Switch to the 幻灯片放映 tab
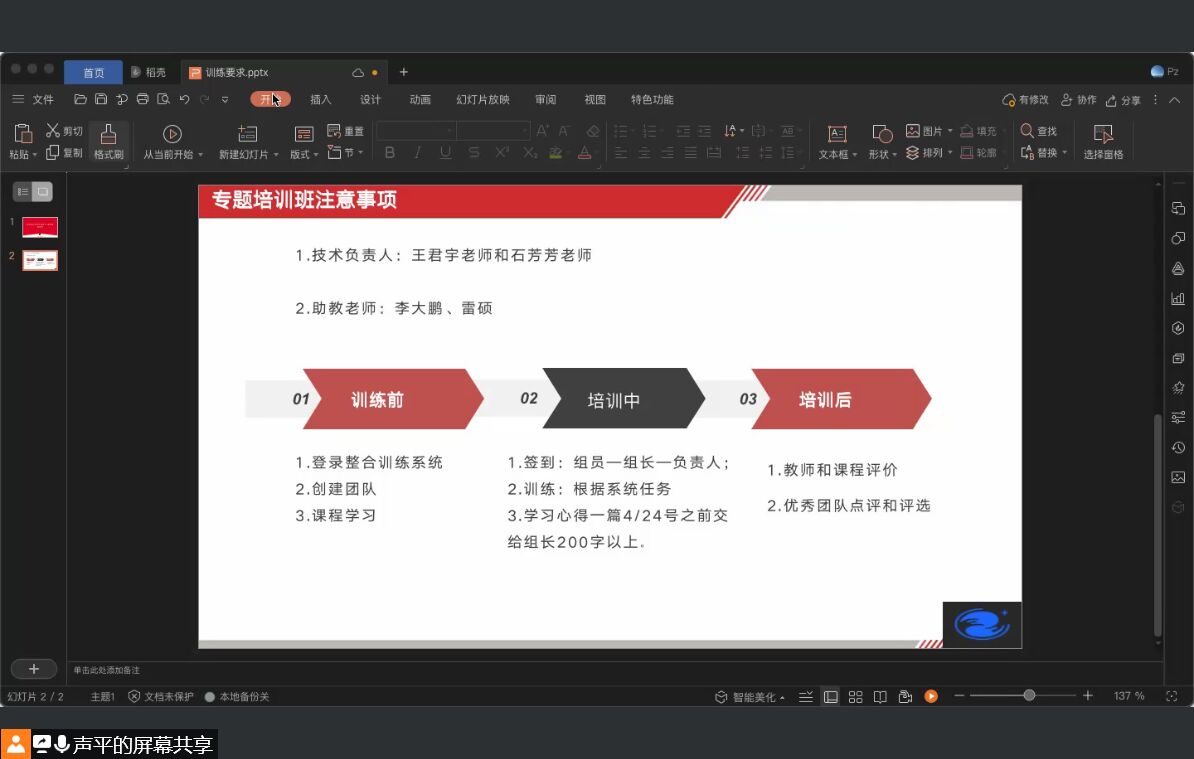 [483, 100]
